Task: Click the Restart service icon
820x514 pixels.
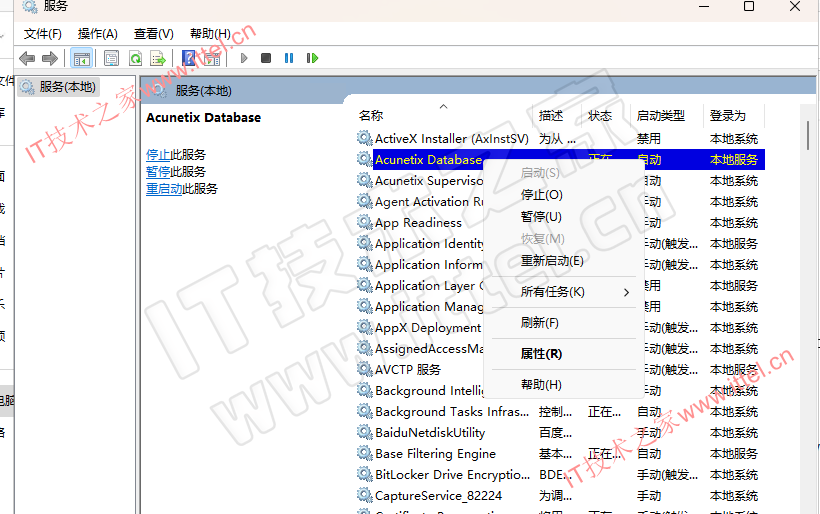Action: tap(312, 58)
